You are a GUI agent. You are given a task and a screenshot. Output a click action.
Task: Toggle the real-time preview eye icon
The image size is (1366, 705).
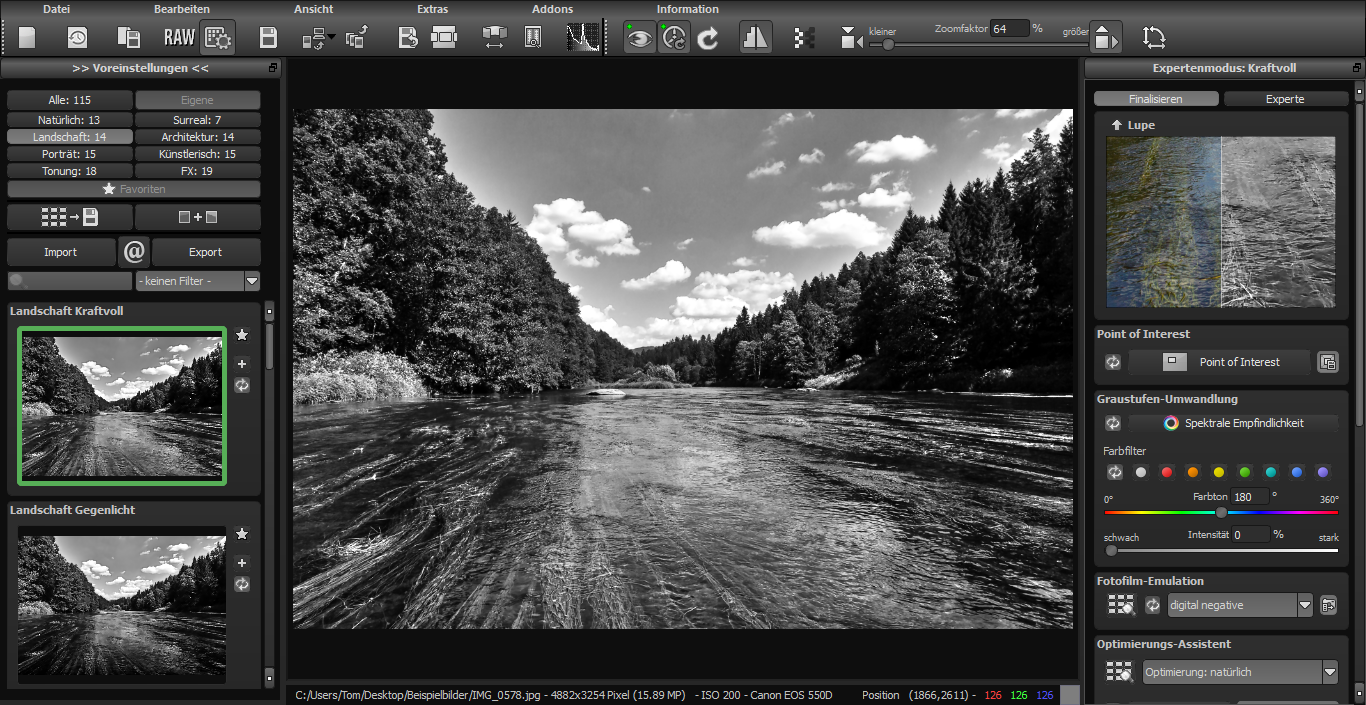(639, 36)
